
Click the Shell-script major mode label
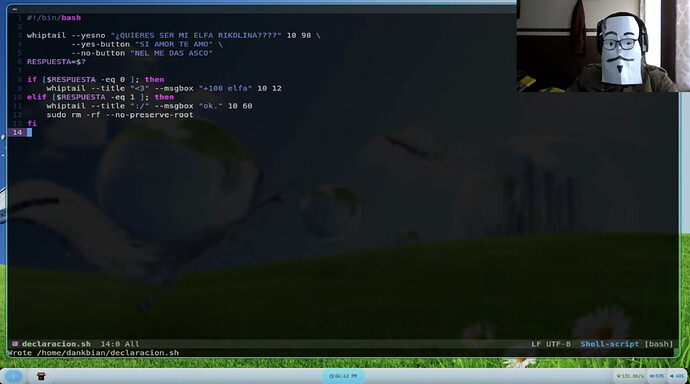point(609,344)
